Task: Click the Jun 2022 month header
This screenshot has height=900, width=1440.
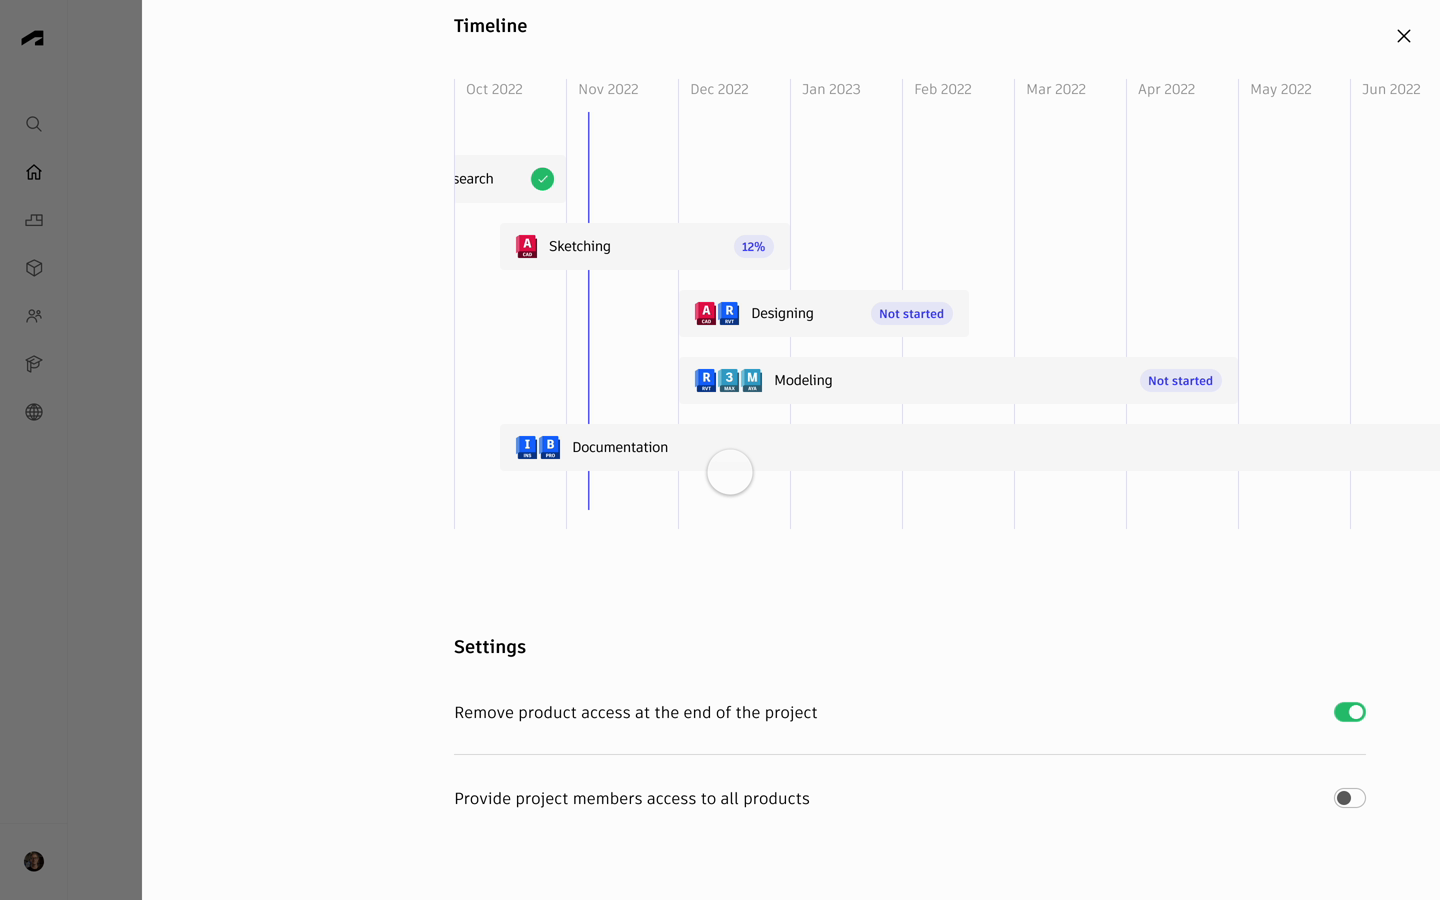Action: (1391, 89)
